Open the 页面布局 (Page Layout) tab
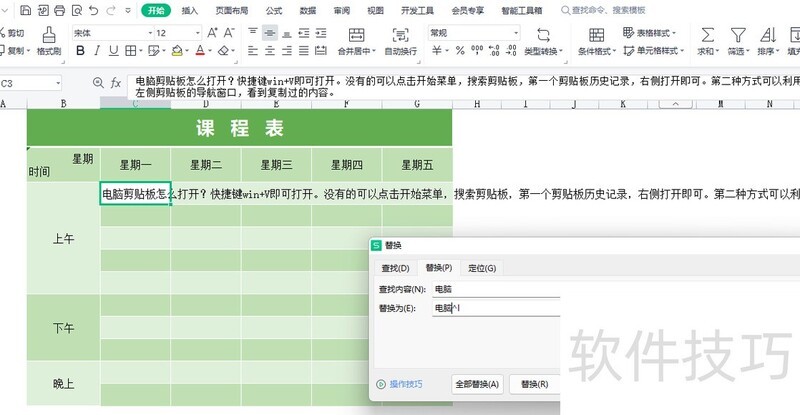The height and width of the screenshot is (415, 800). coord(232,10)
